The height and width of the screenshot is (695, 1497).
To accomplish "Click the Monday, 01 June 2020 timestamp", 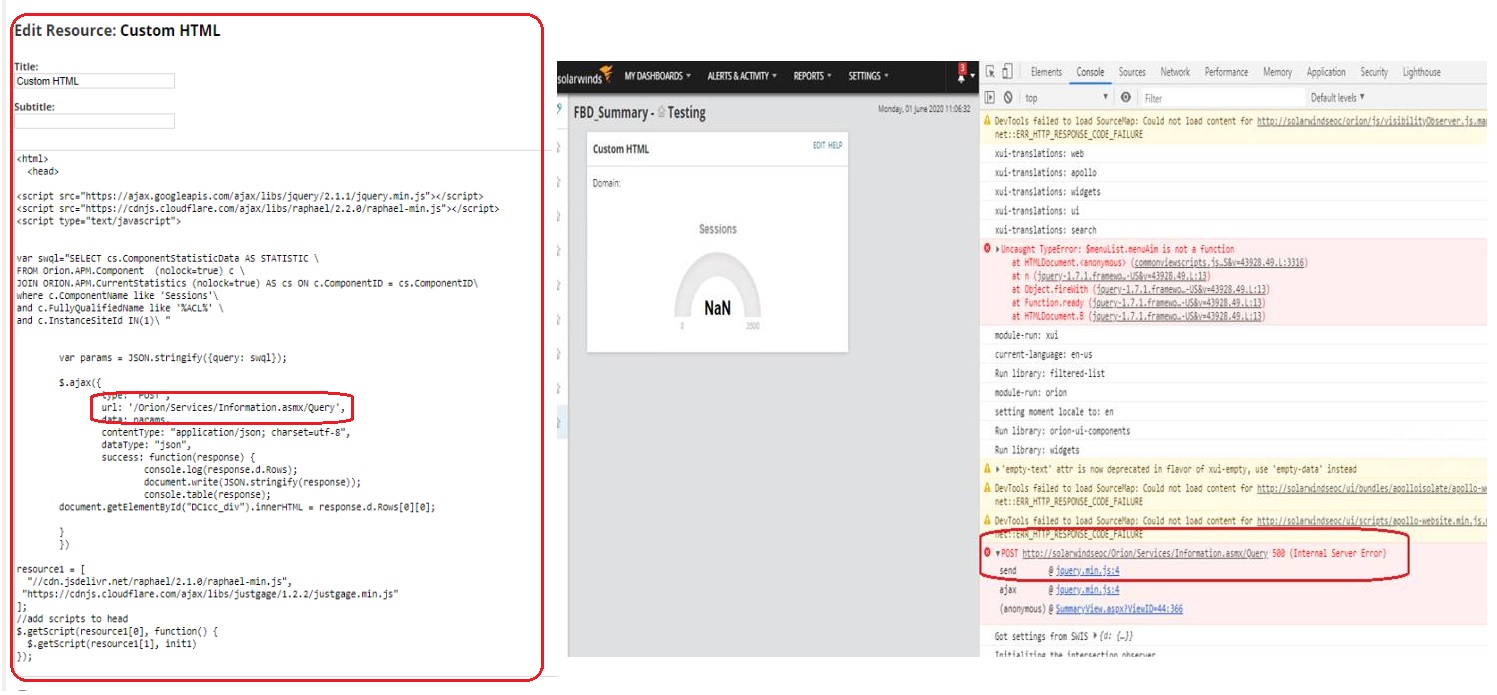I will click(924, 108).
